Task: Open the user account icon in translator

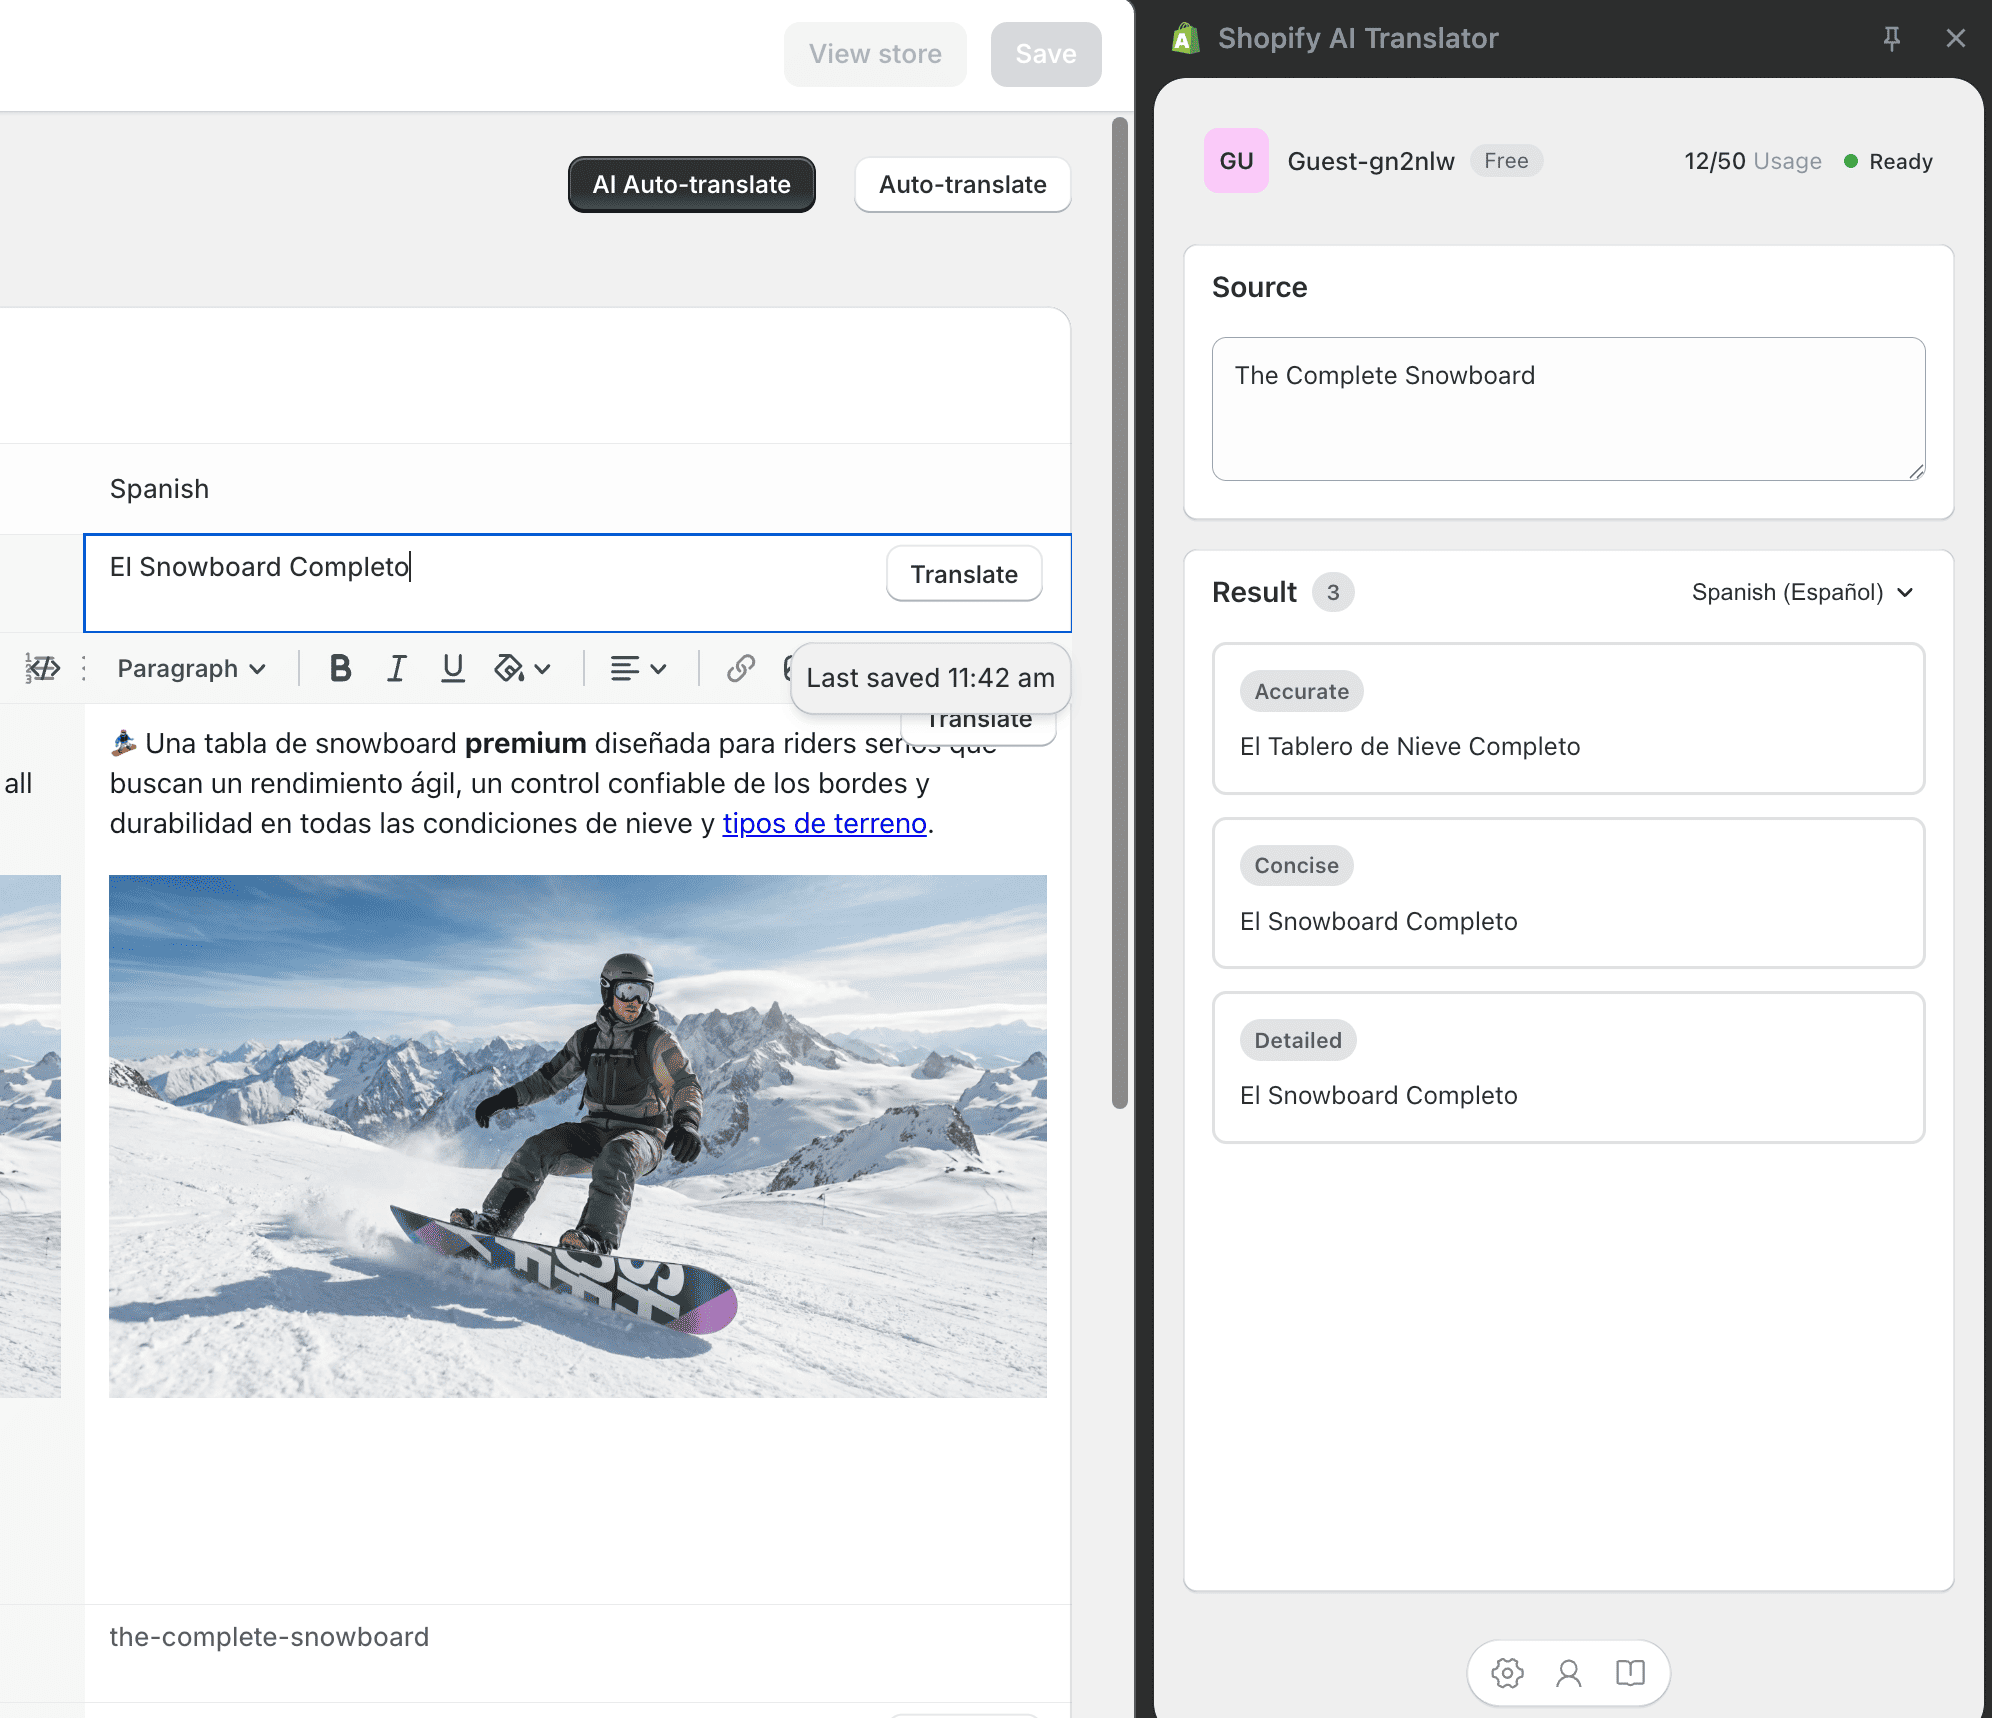Action: pyautogui.click(x=1568, y=1673)
